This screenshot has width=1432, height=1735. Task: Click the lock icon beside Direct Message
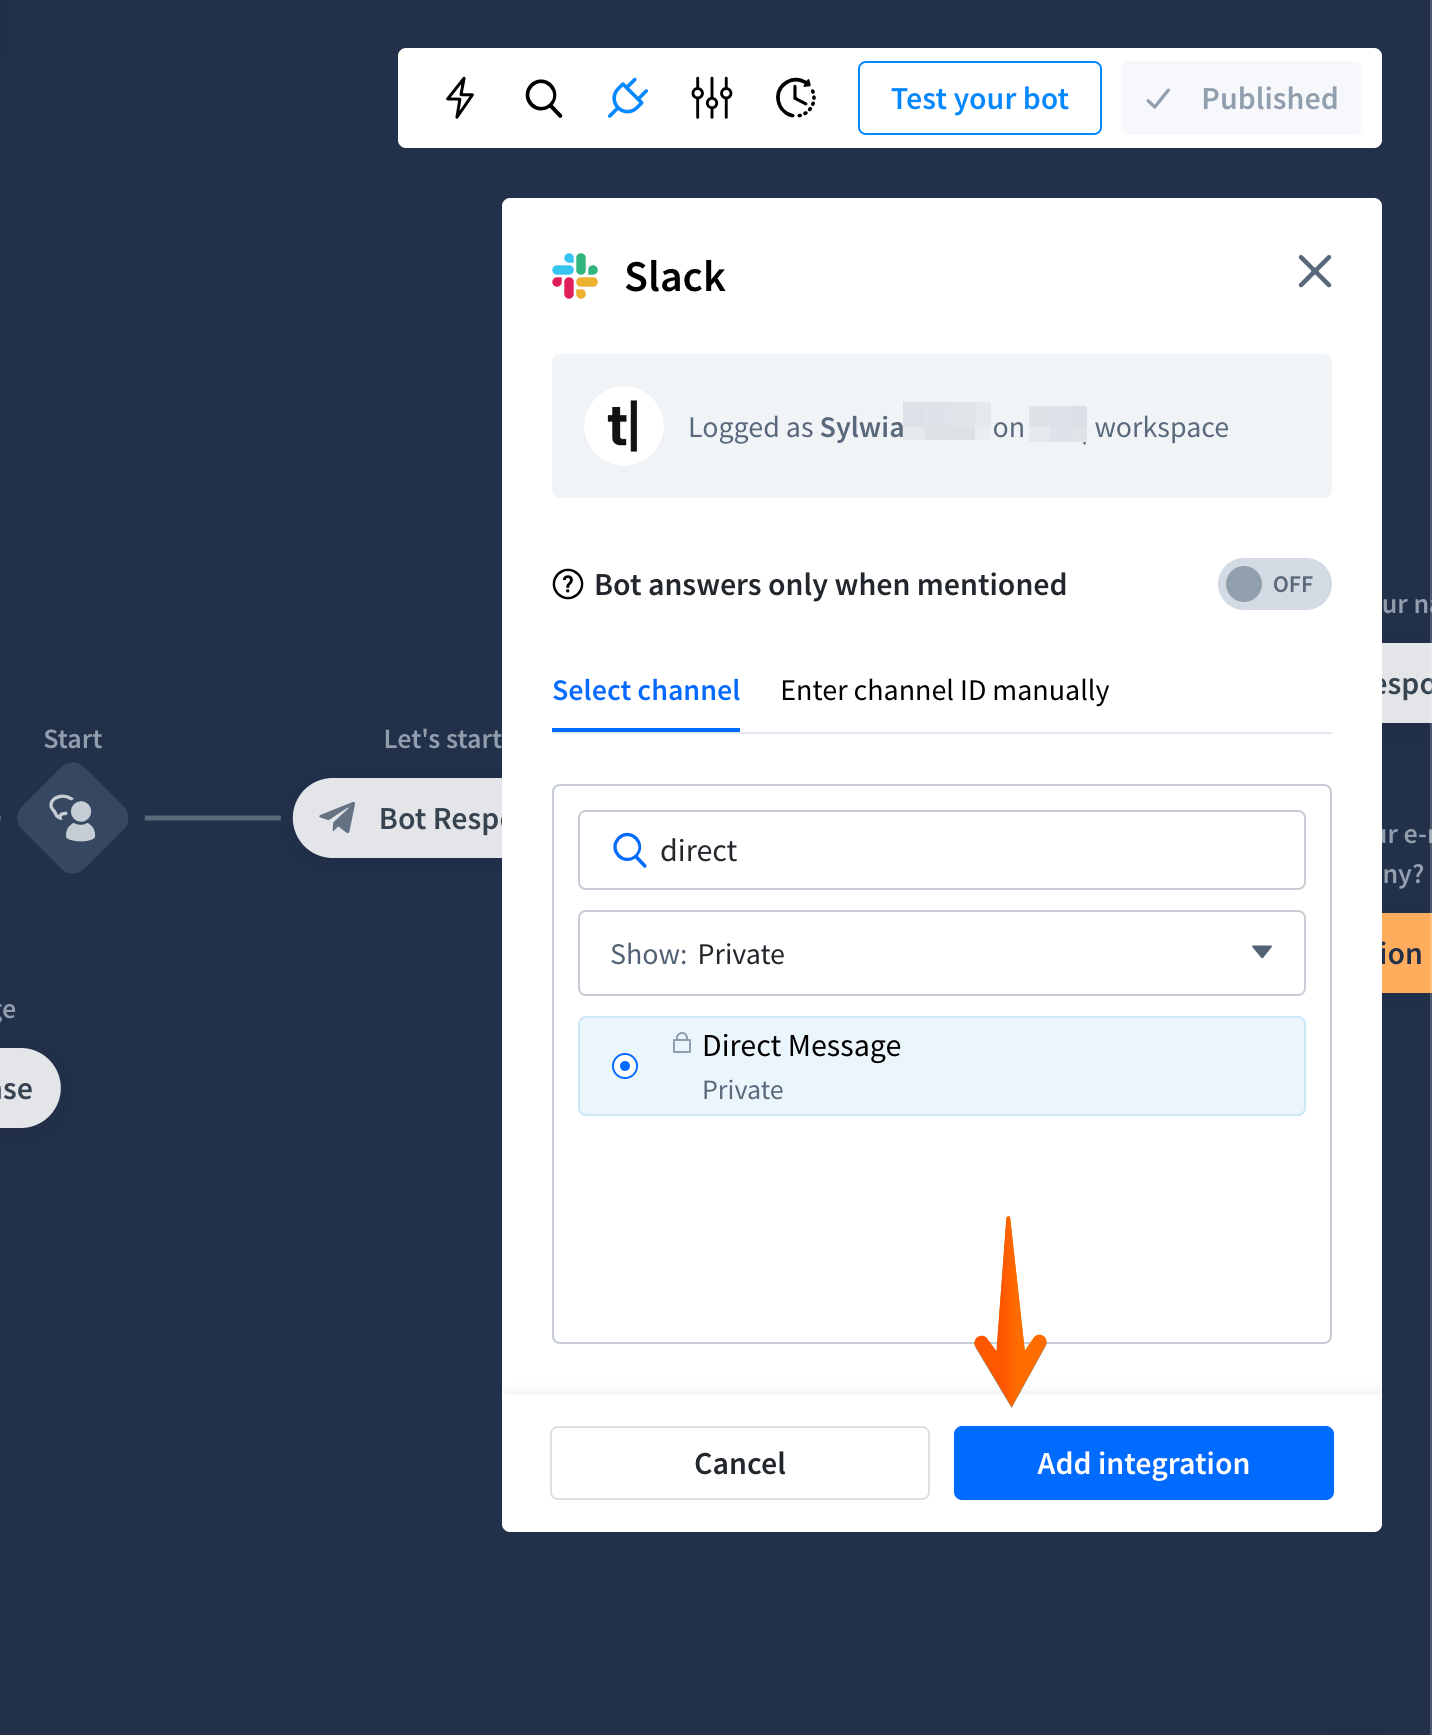coord(682,1043)
